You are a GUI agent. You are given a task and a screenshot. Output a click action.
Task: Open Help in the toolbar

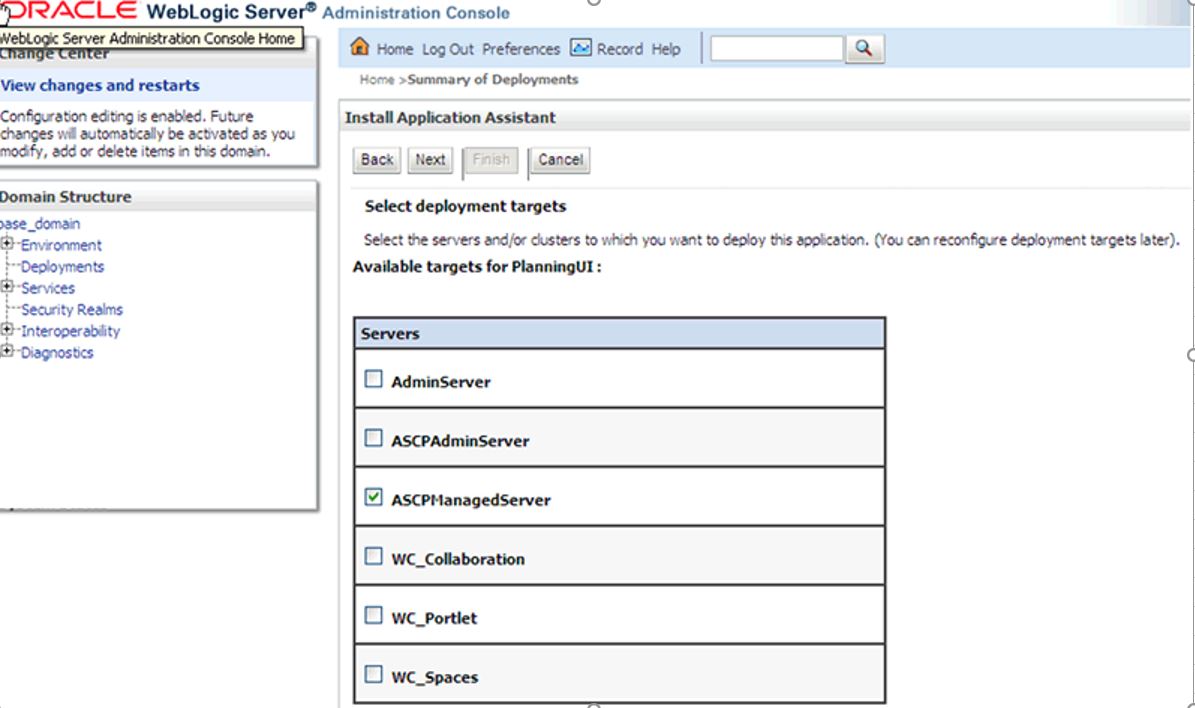[x=666, y=50]
